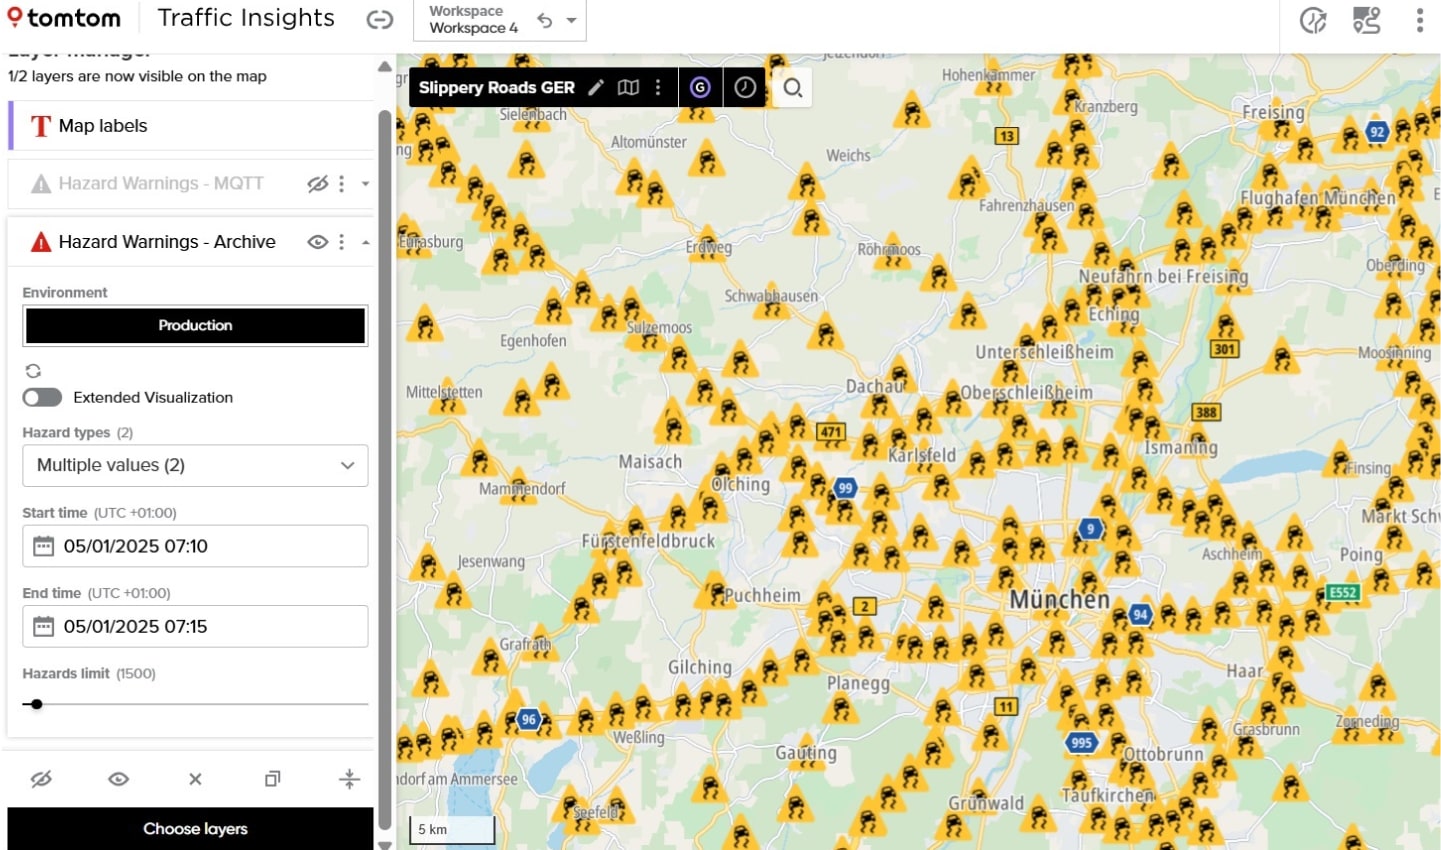Viewport: 1441px width, 850px height.
Task: Click the Traffic Insights title
Action: coord(246,18)
